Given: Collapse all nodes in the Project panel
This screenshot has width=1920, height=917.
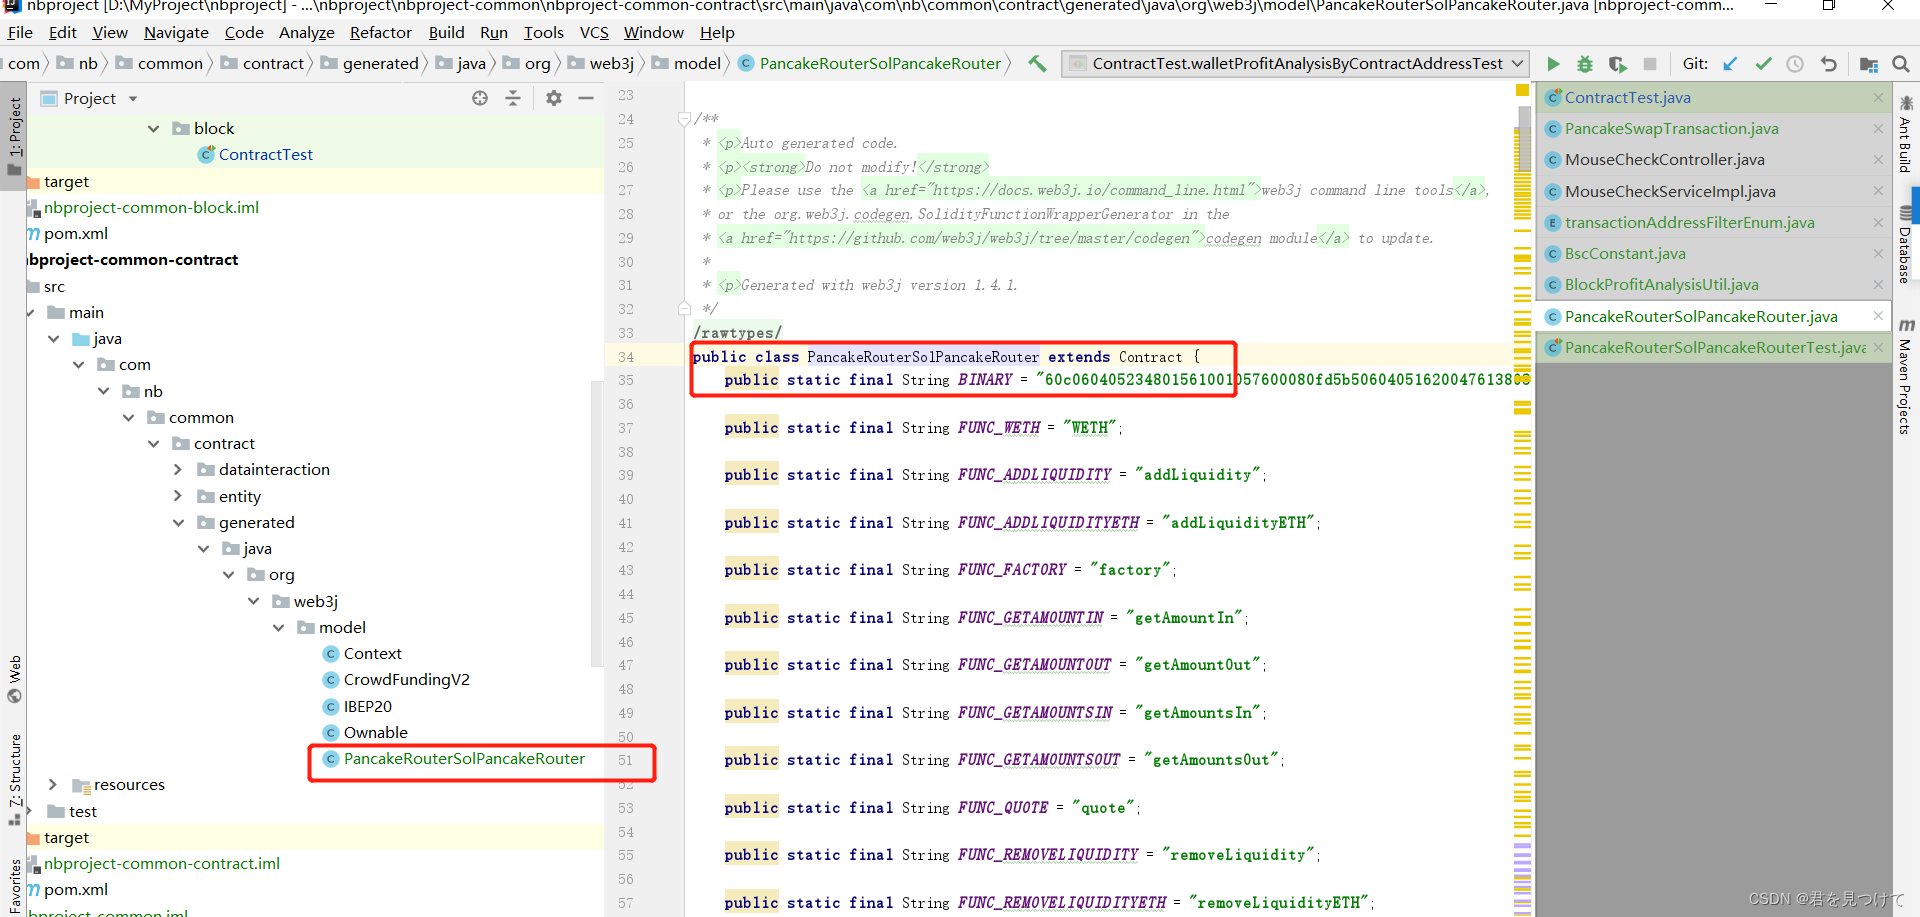Looking at the screenshot, I should point(513,97).
